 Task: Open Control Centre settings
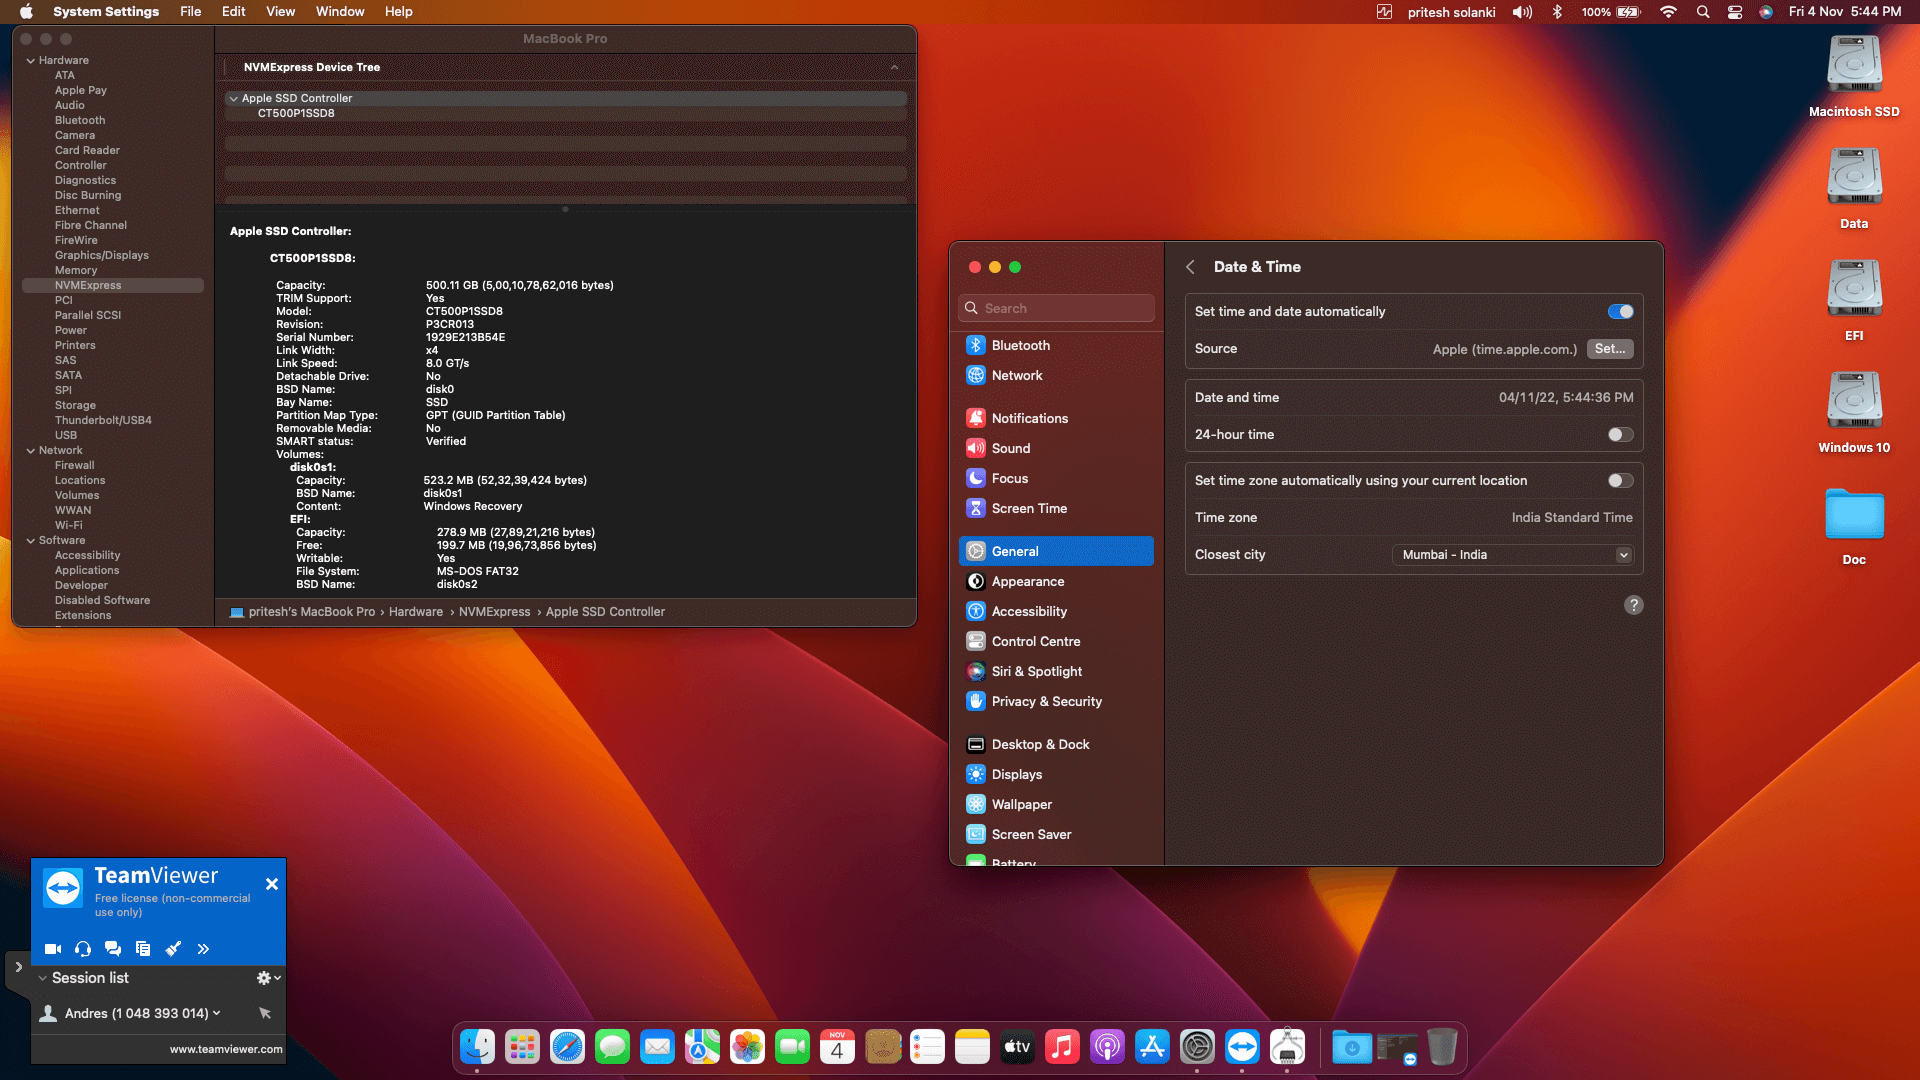pyautogui.click(x=1056, y=641)
